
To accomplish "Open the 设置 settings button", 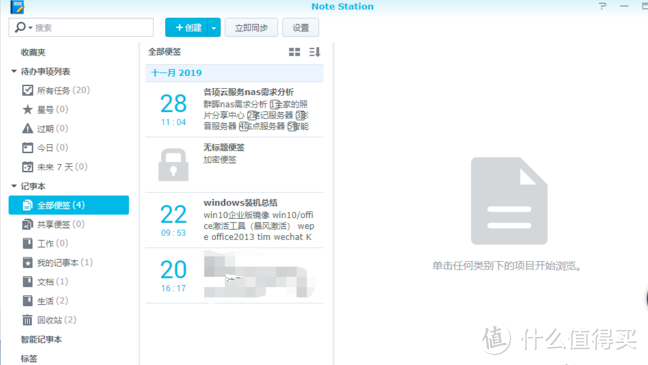I will (x=300, y=28).
